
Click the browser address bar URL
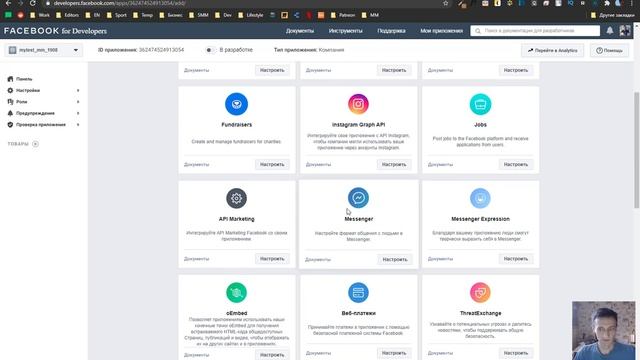[x=120, y=3]
